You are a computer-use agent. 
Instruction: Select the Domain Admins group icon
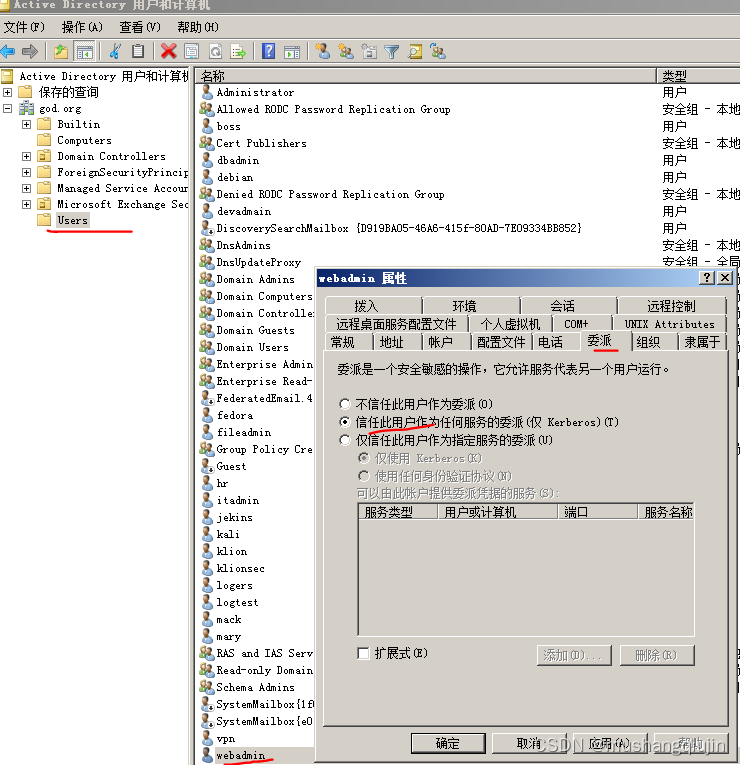point(207,279)
